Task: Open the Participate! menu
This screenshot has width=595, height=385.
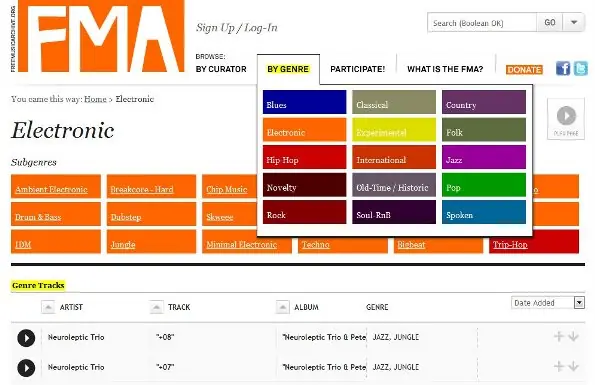Action: coord(357,69)
